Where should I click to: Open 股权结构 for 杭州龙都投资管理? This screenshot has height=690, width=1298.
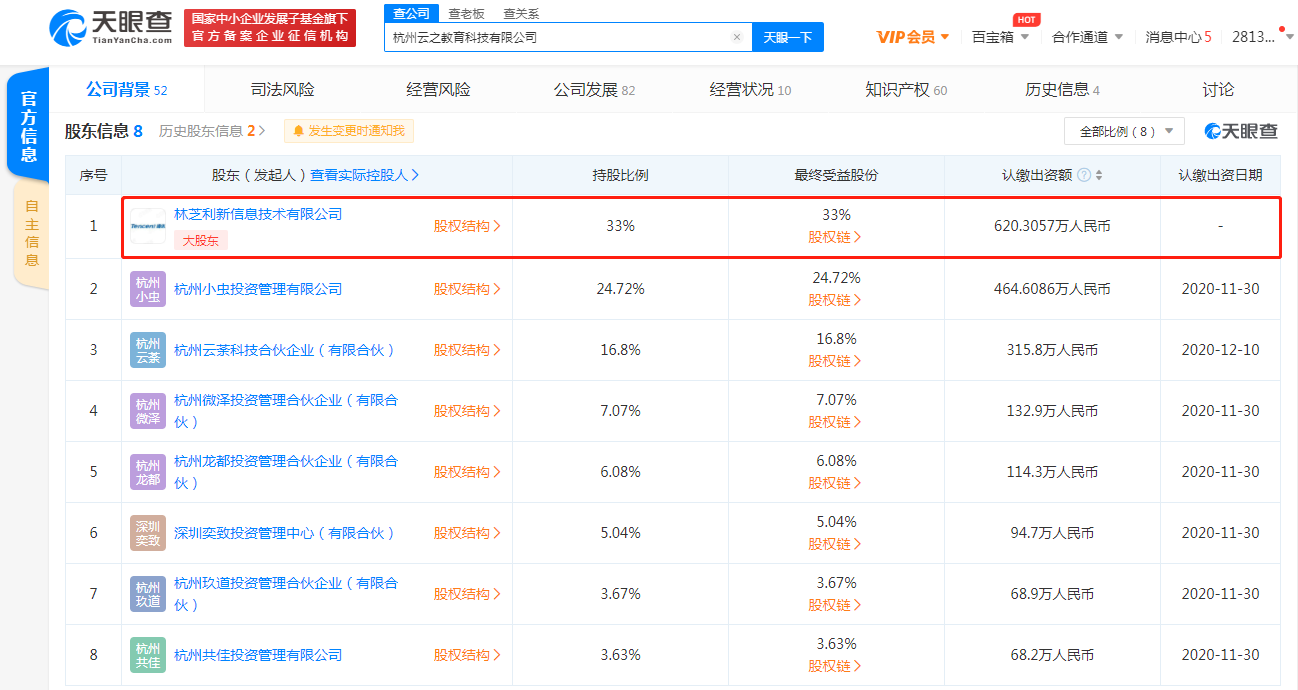pyautogui.click(x=467, y=472)
